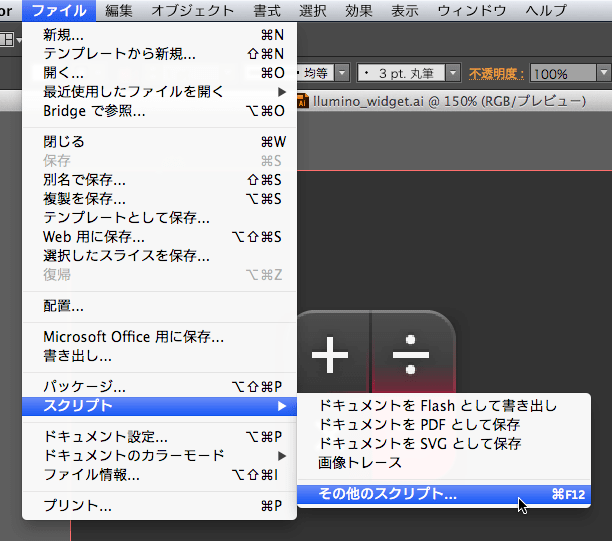Choose 選択したスライスを保存...
Image resolution: width=612 pixels, height=541 pixels.
[160, 256]
